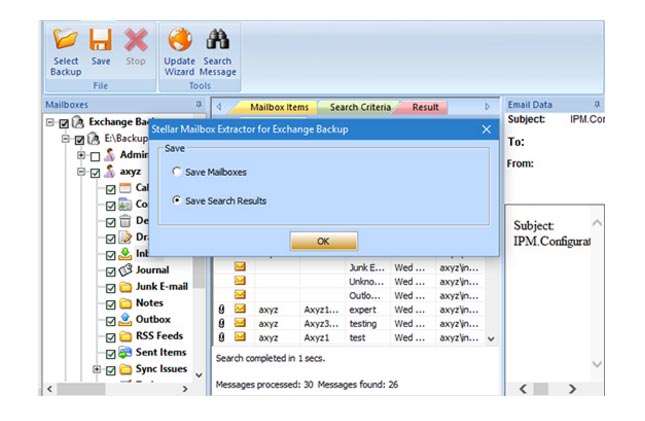Toggle the Admin mailbox checkbox
Screen dimensions: 645x421
pyautogui.click(x=95, y=156)
